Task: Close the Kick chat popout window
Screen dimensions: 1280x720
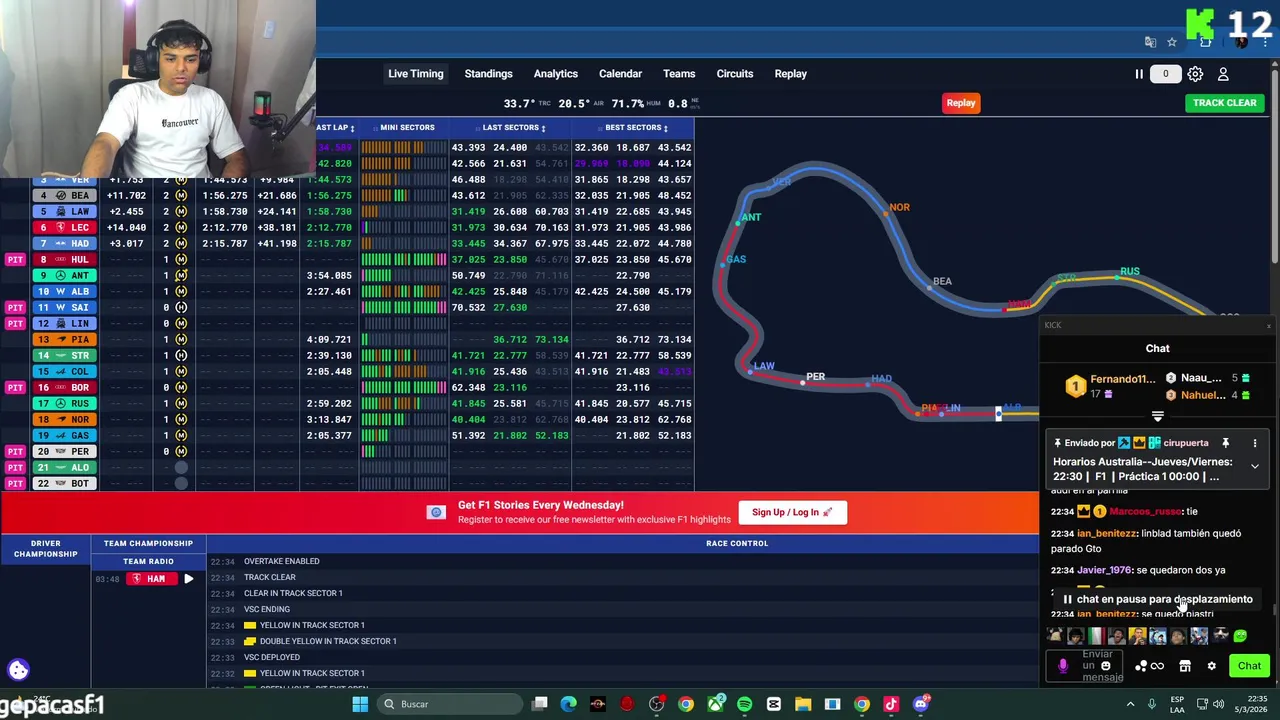Action: coord(1268,326)
